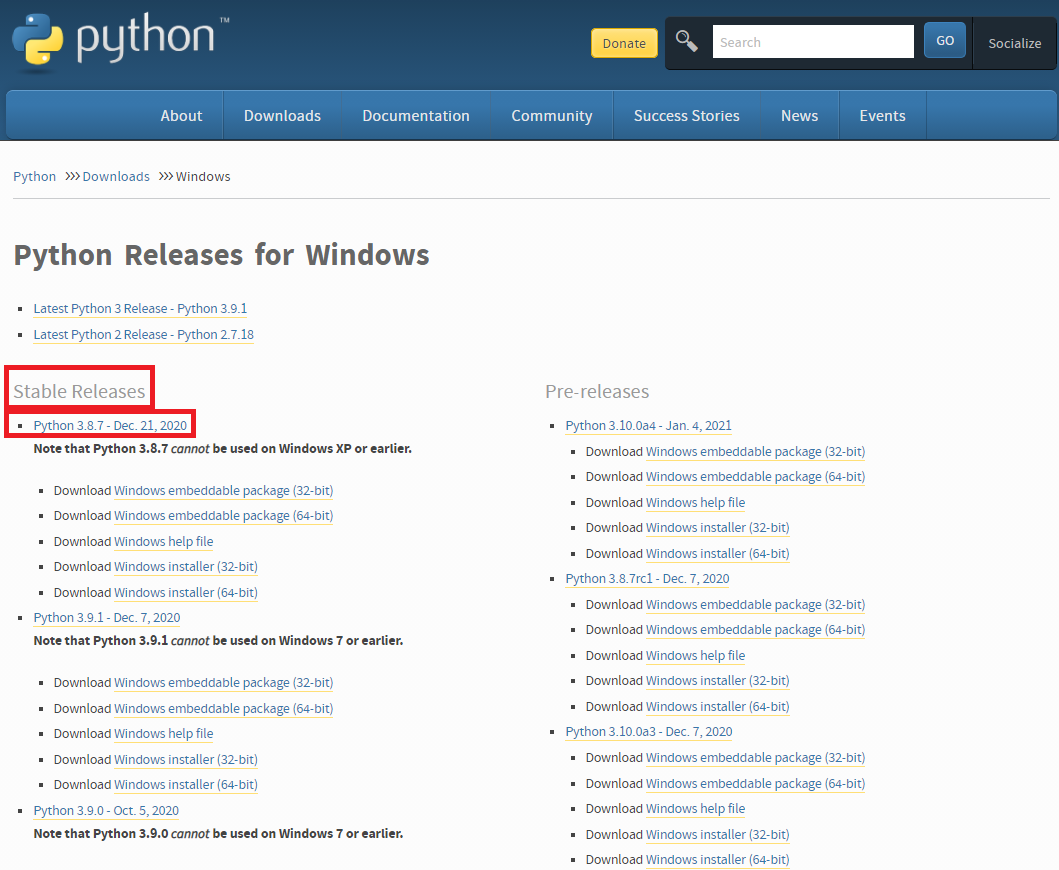1059x870 pixels.
Task: Click the magnifying glass search icon
Action: (x=687, y=41)
